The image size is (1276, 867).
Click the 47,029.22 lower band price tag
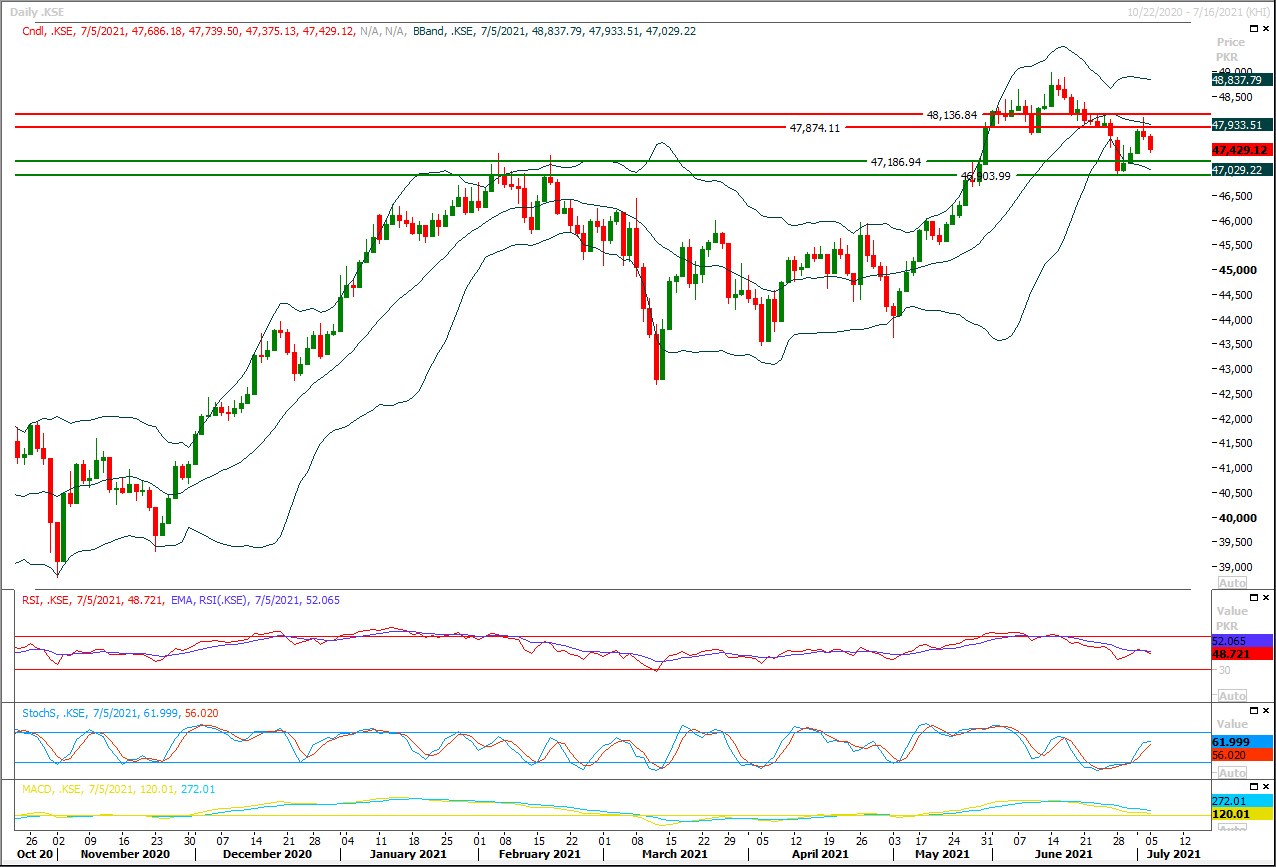1240,171
